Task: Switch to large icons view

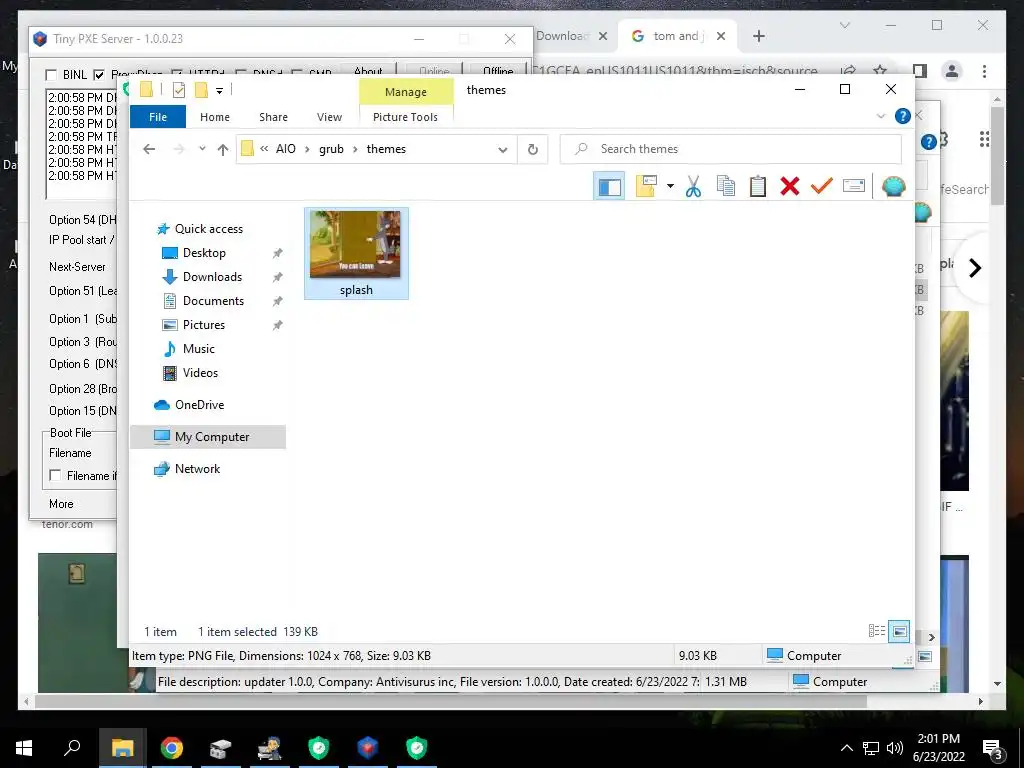Action: [x=899, y=631]
